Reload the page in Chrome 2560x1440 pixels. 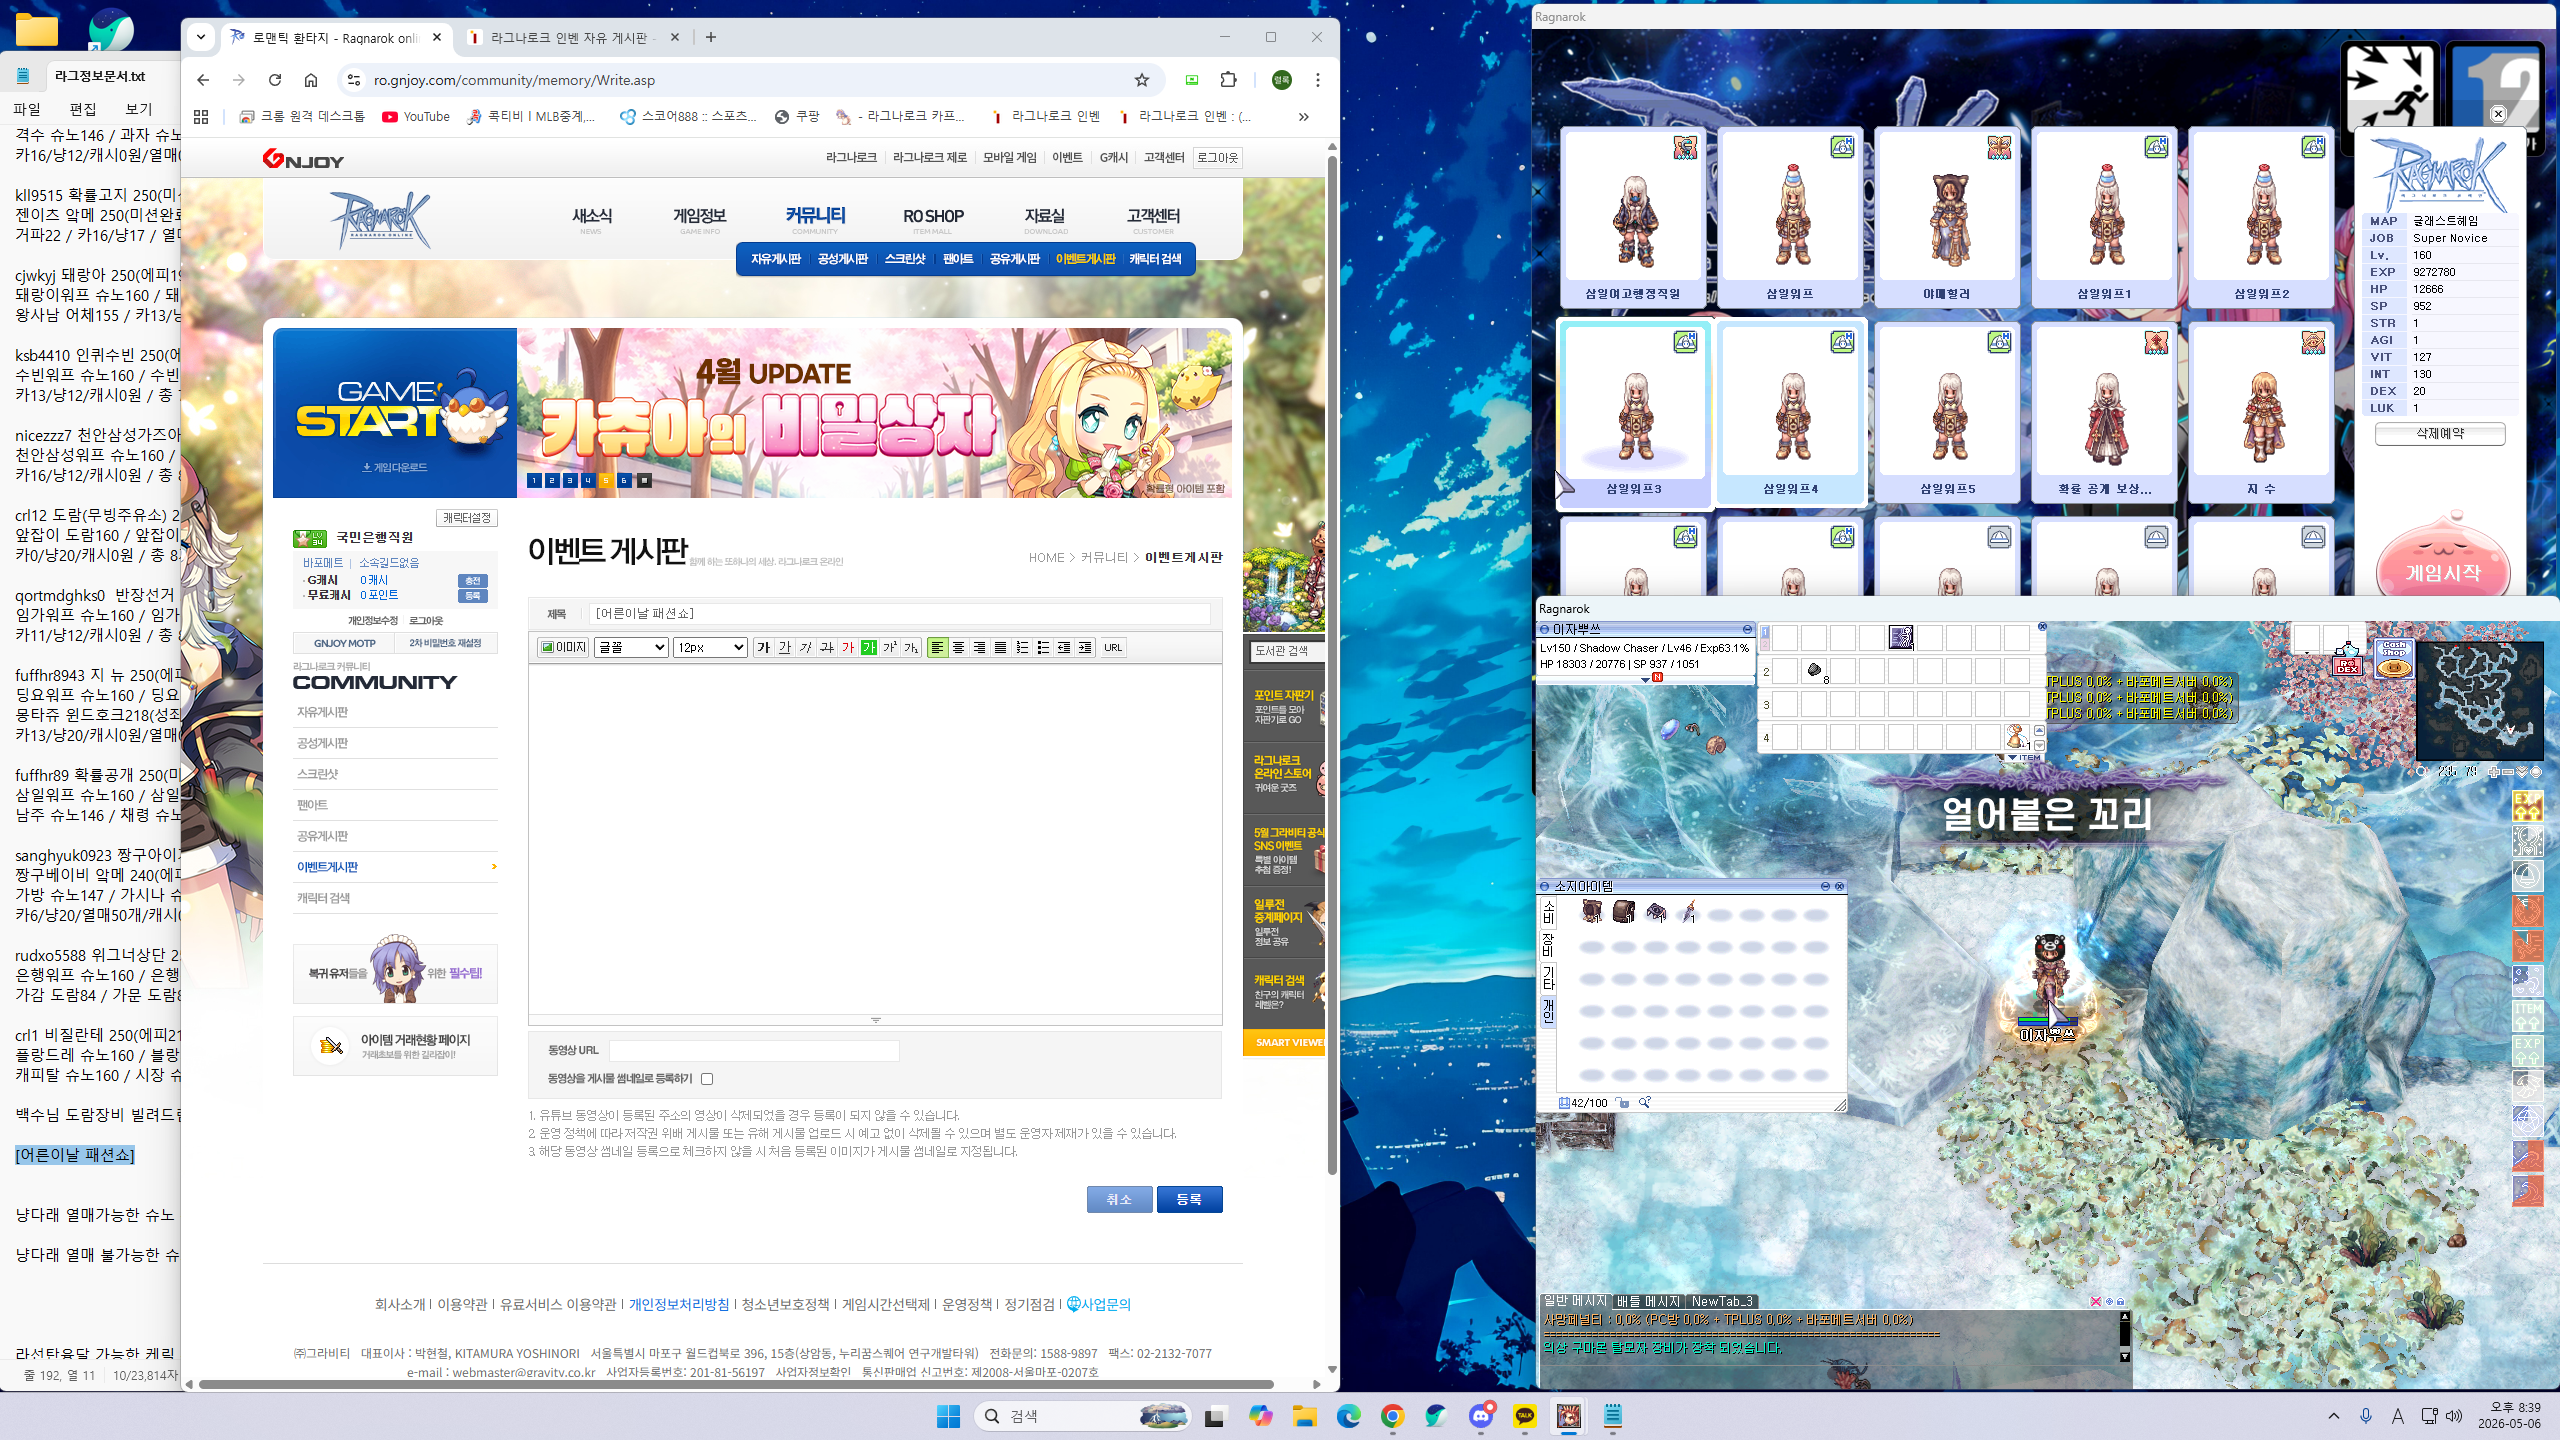(x=275, y=80)
